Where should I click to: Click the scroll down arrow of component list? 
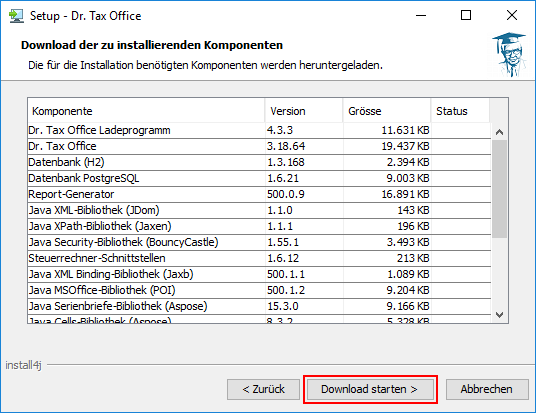[x=499, y=315]
